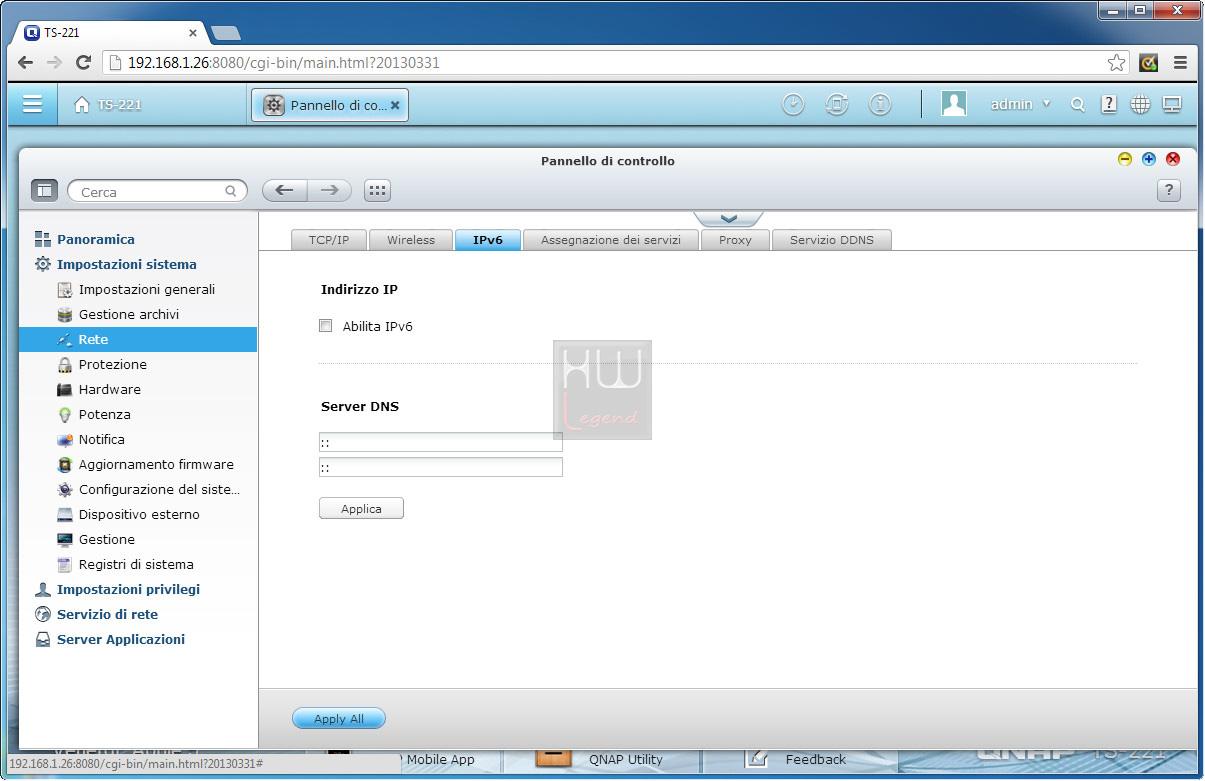This screenshot has height=781, width=1205.
Task: Open Gestione archivi
Action: tap(129, 315)
